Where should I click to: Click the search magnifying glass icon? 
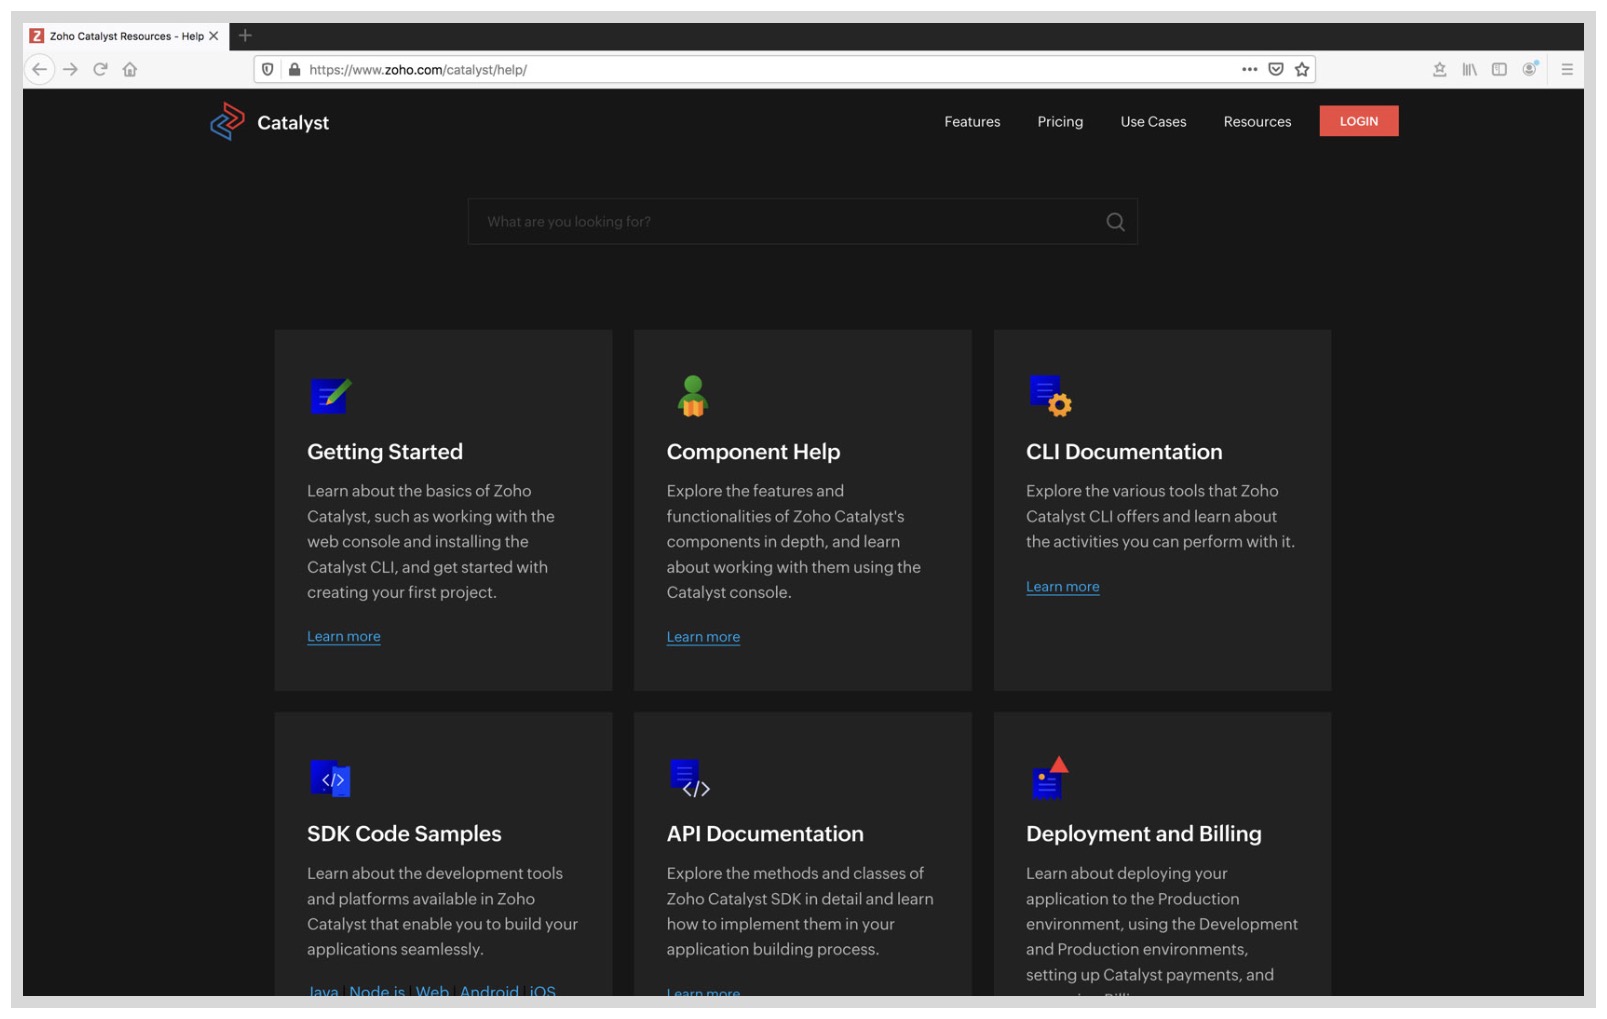(1114, 221)
